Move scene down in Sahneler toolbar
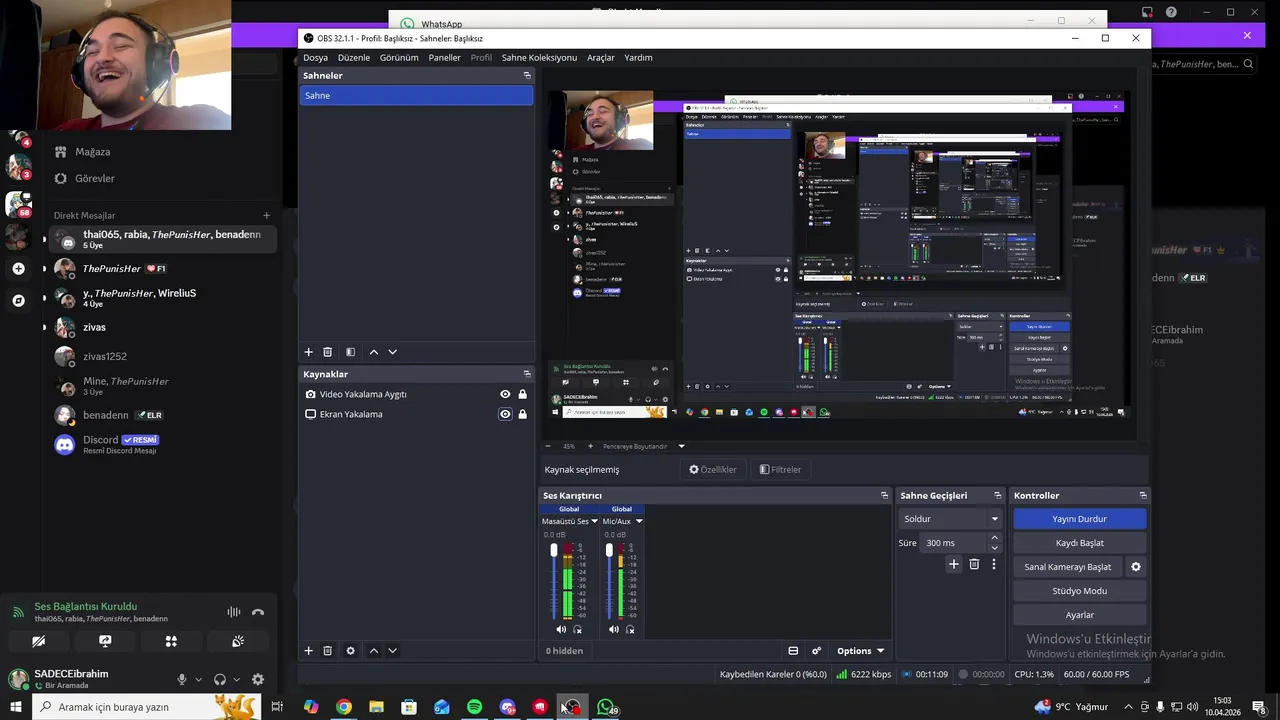 [x=392, y=352]
